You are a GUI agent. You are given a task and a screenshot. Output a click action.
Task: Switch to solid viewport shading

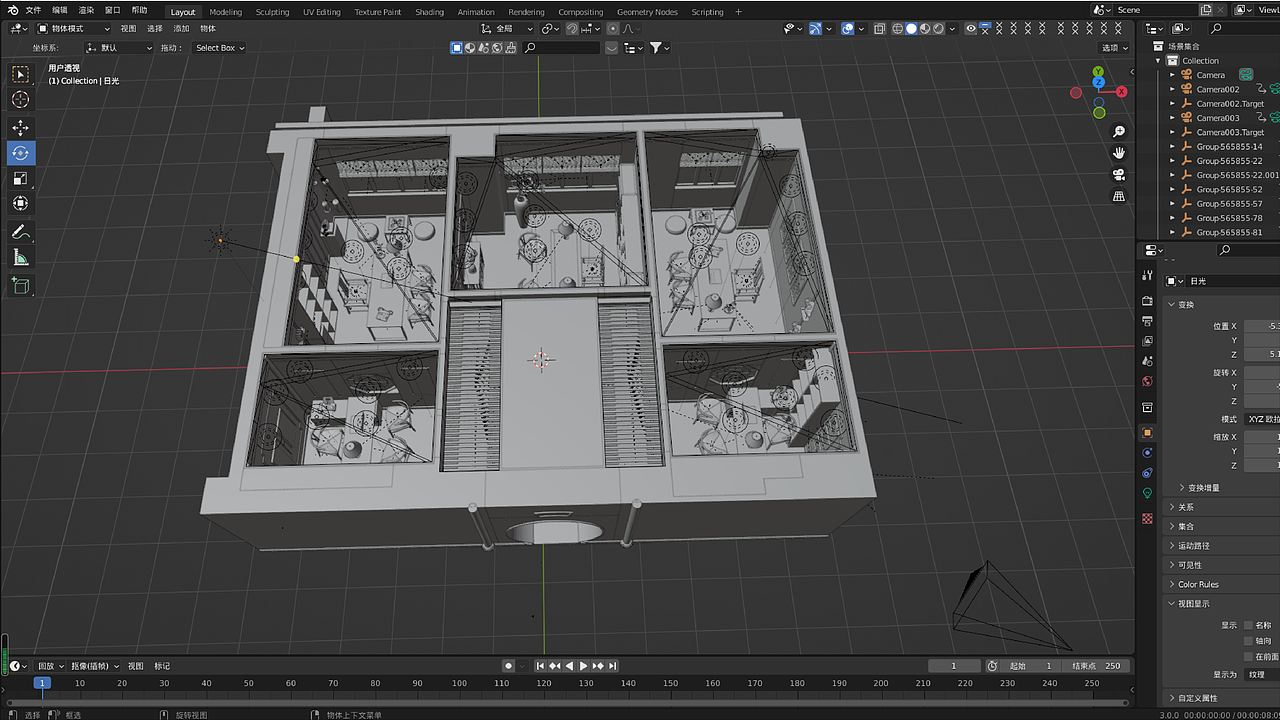tap(911, 29)
